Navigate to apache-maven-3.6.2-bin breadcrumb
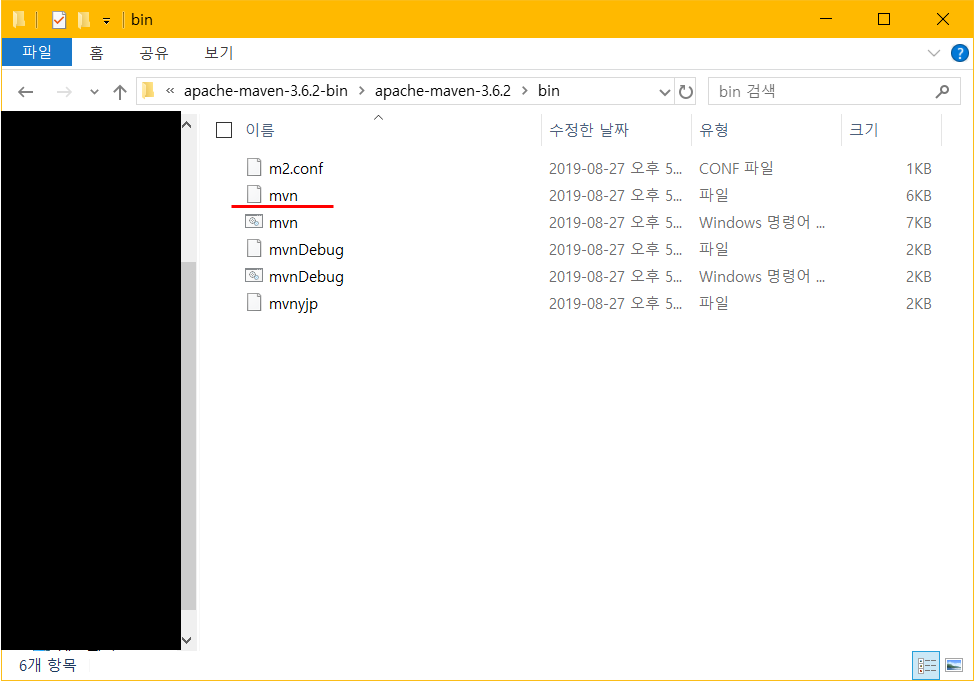 [x=266, y=91]
